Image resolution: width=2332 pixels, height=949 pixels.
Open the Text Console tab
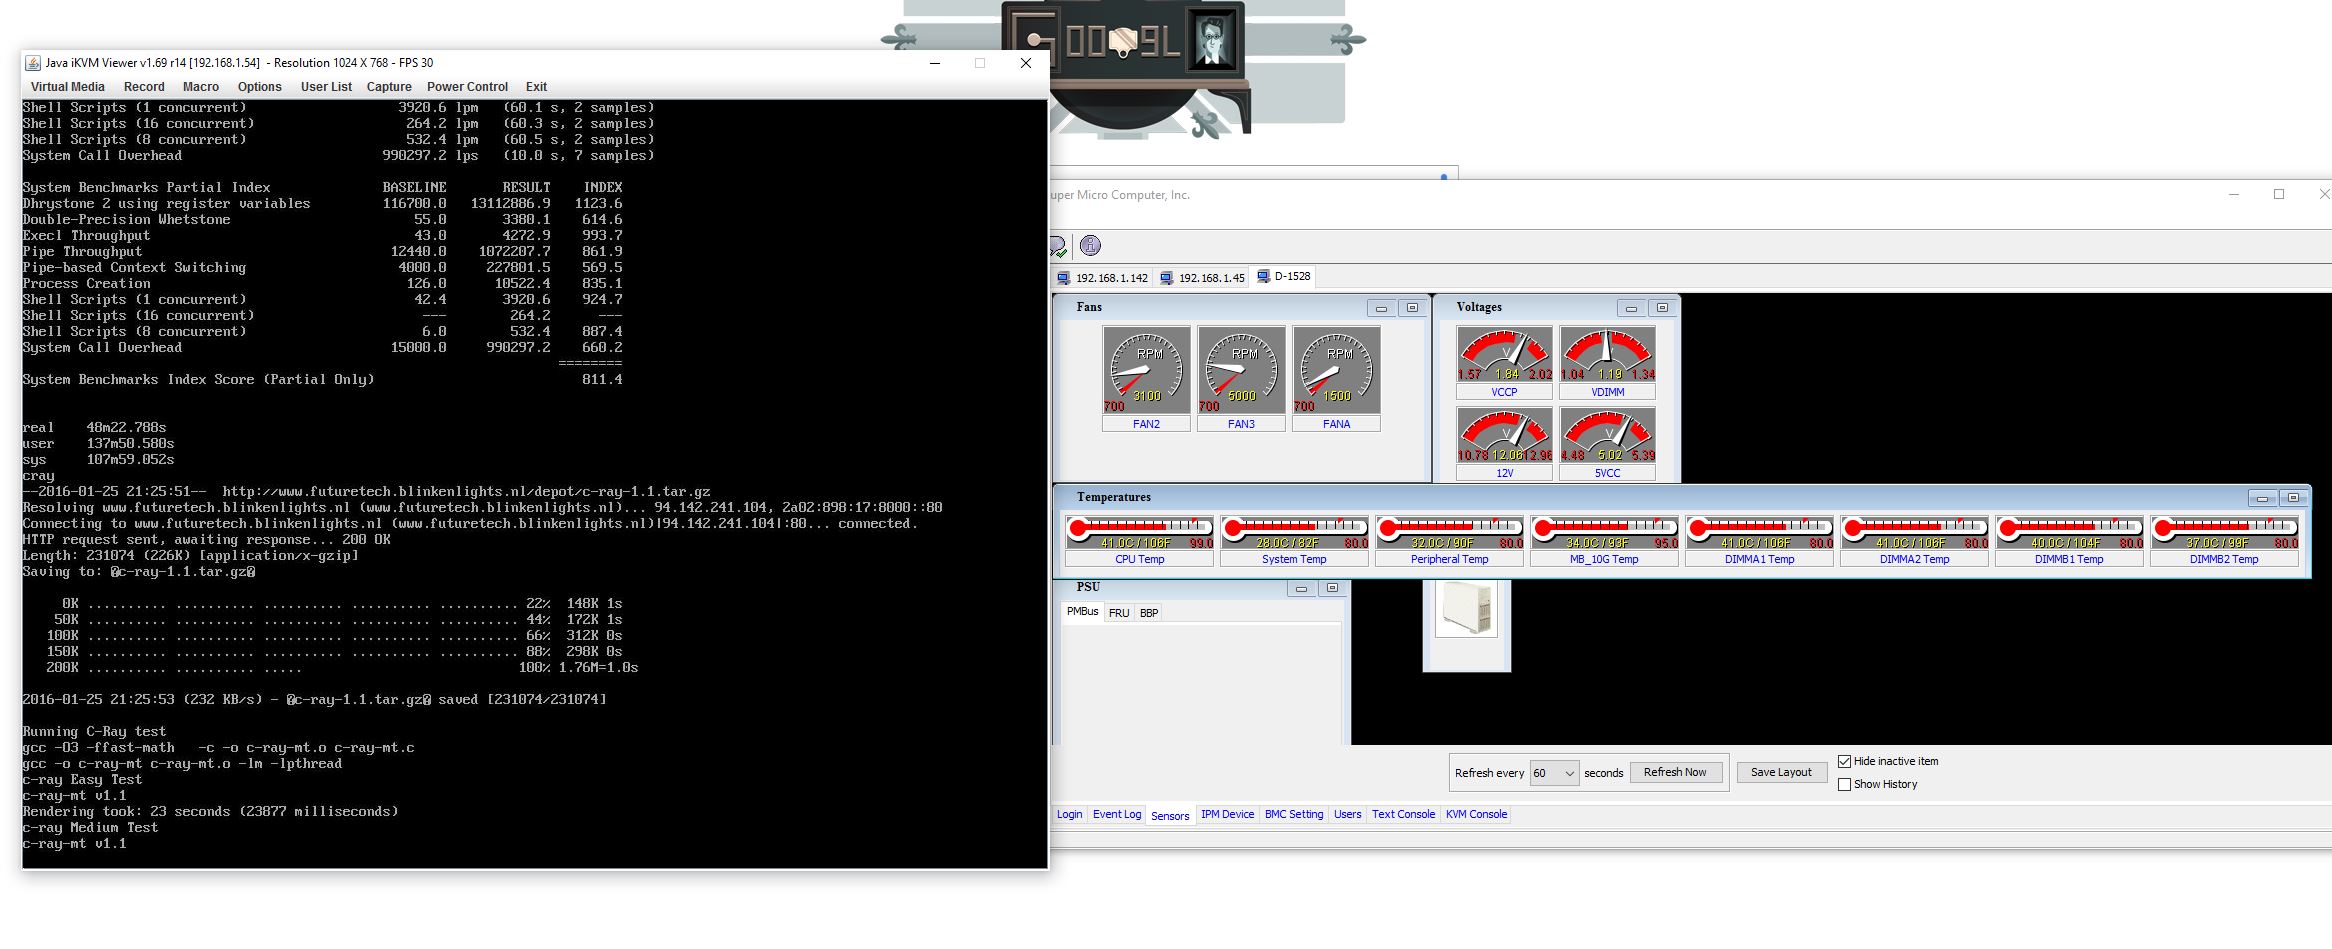click(x=1403, y=814)
